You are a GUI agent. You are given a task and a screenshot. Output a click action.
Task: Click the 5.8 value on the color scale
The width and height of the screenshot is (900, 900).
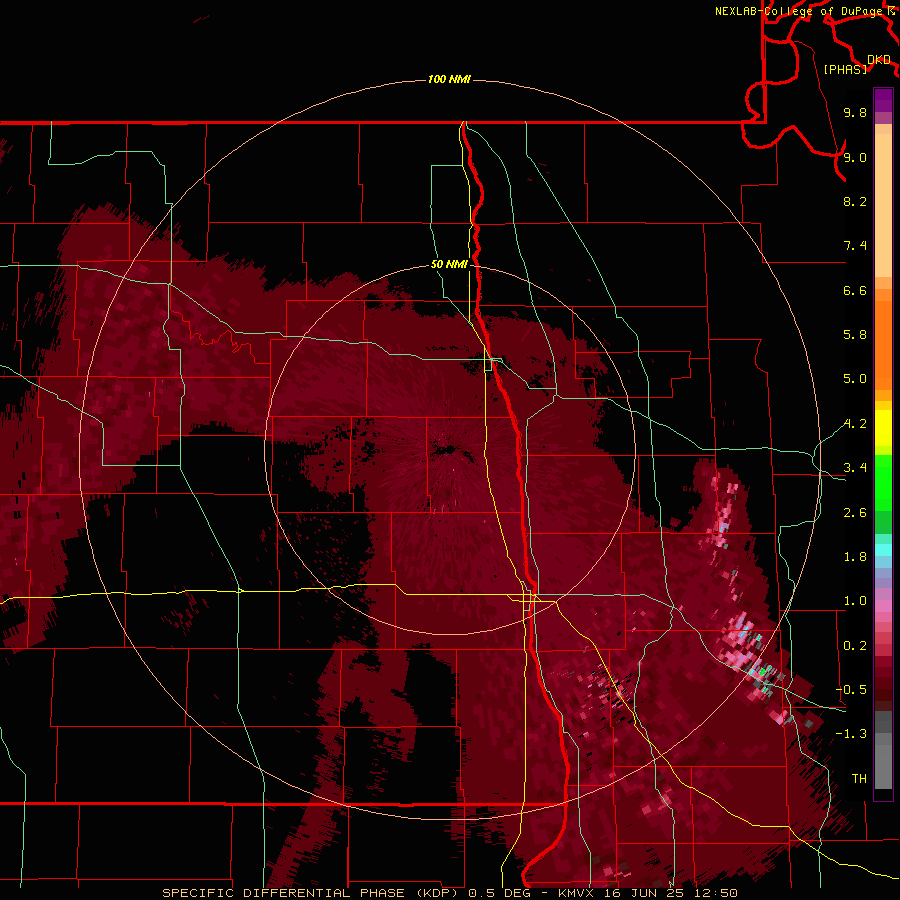[855, 335]
